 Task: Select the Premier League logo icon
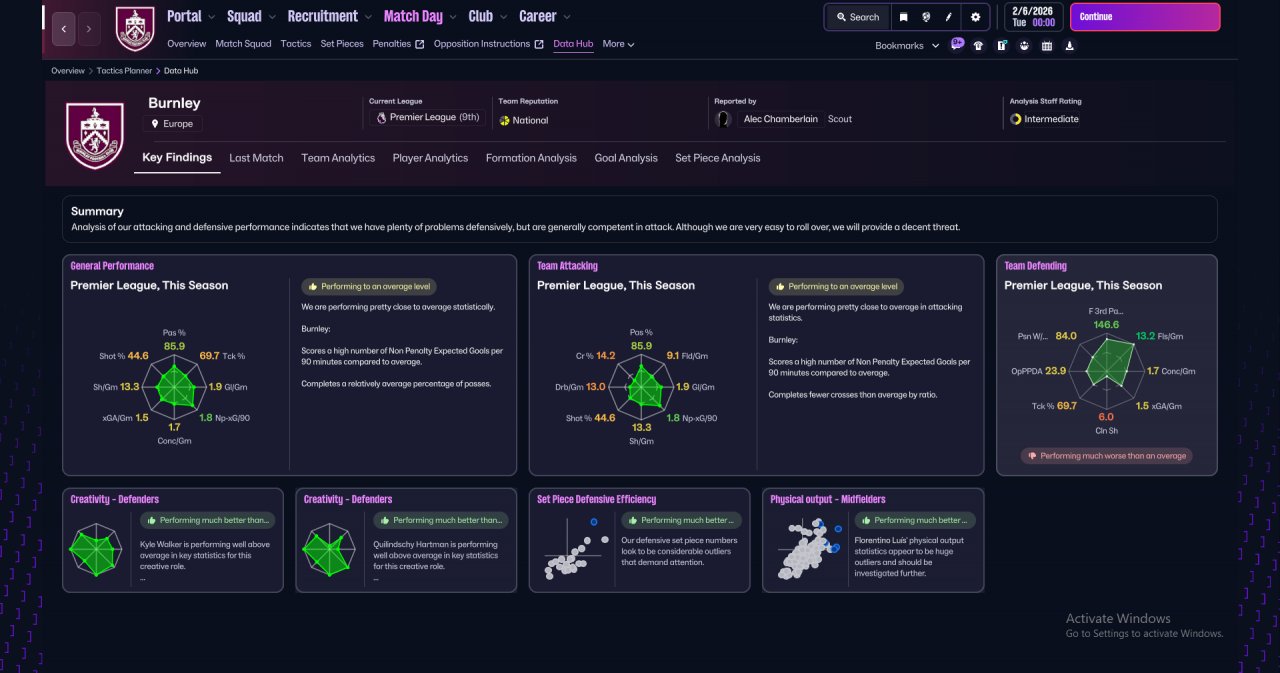click(x=381, y=118)
